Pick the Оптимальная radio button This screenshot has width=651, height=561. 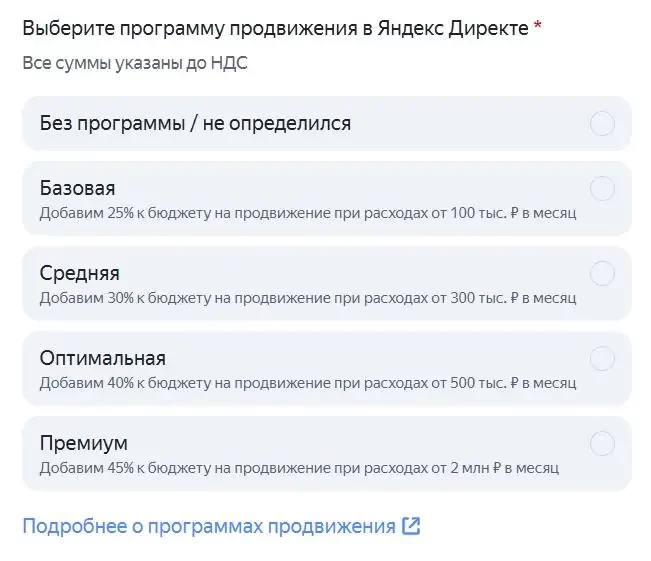[x=602, y=358]
